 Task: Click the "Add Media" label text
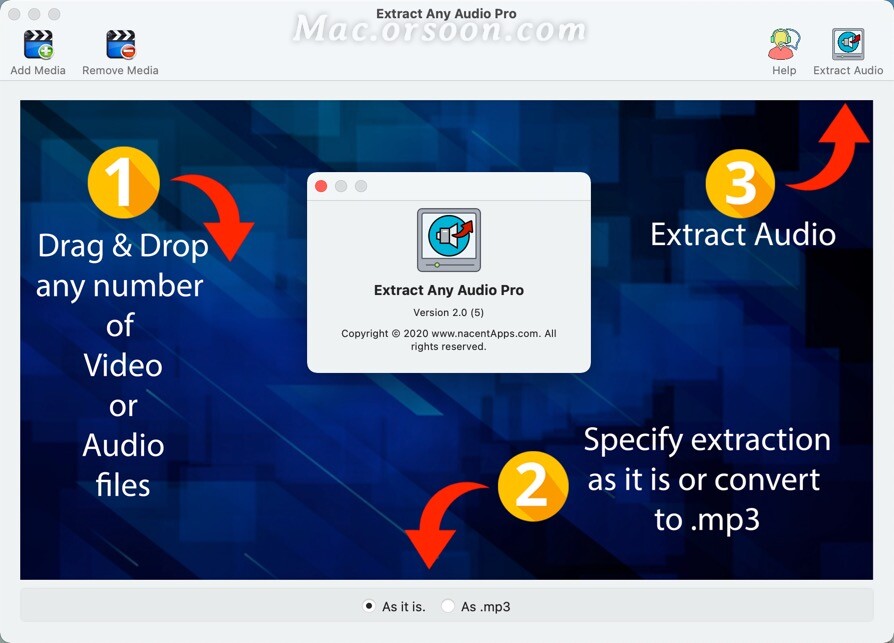point(38,70)
